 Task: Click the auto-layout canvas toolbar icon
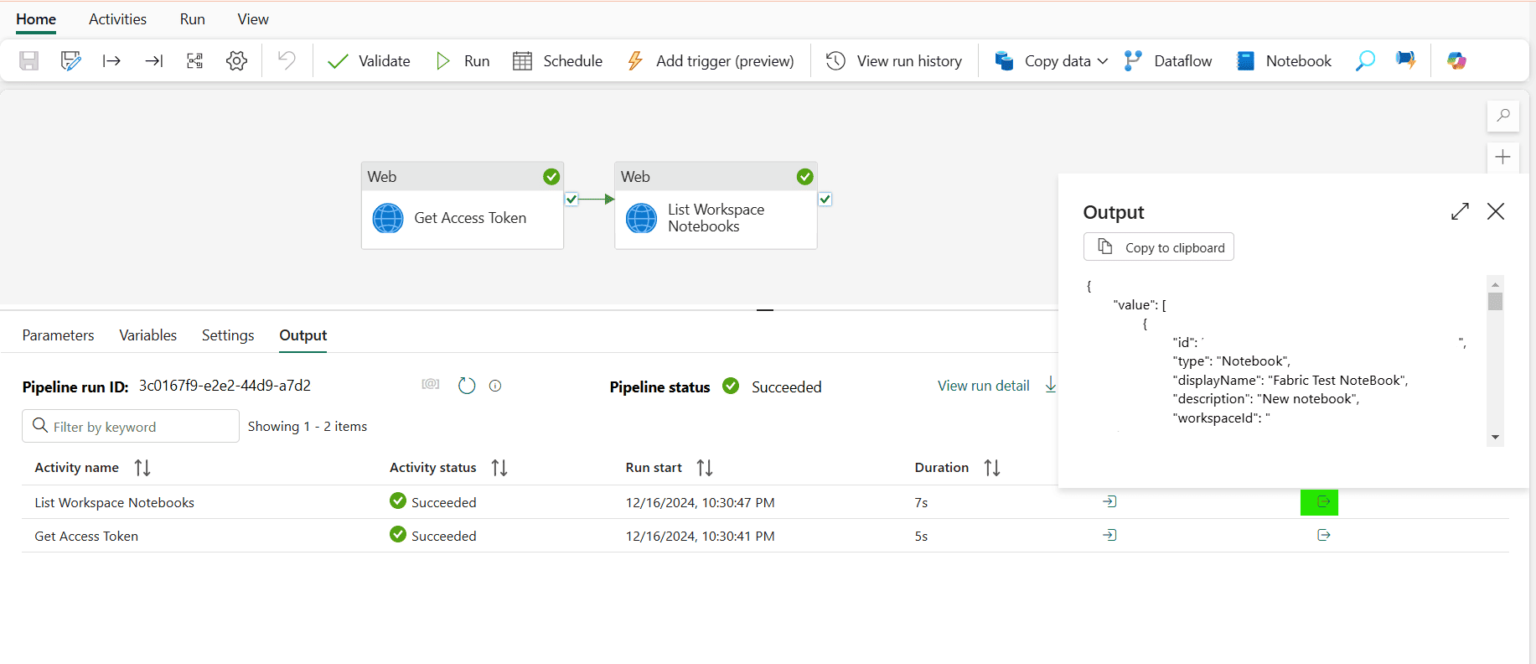click(195, 61)
